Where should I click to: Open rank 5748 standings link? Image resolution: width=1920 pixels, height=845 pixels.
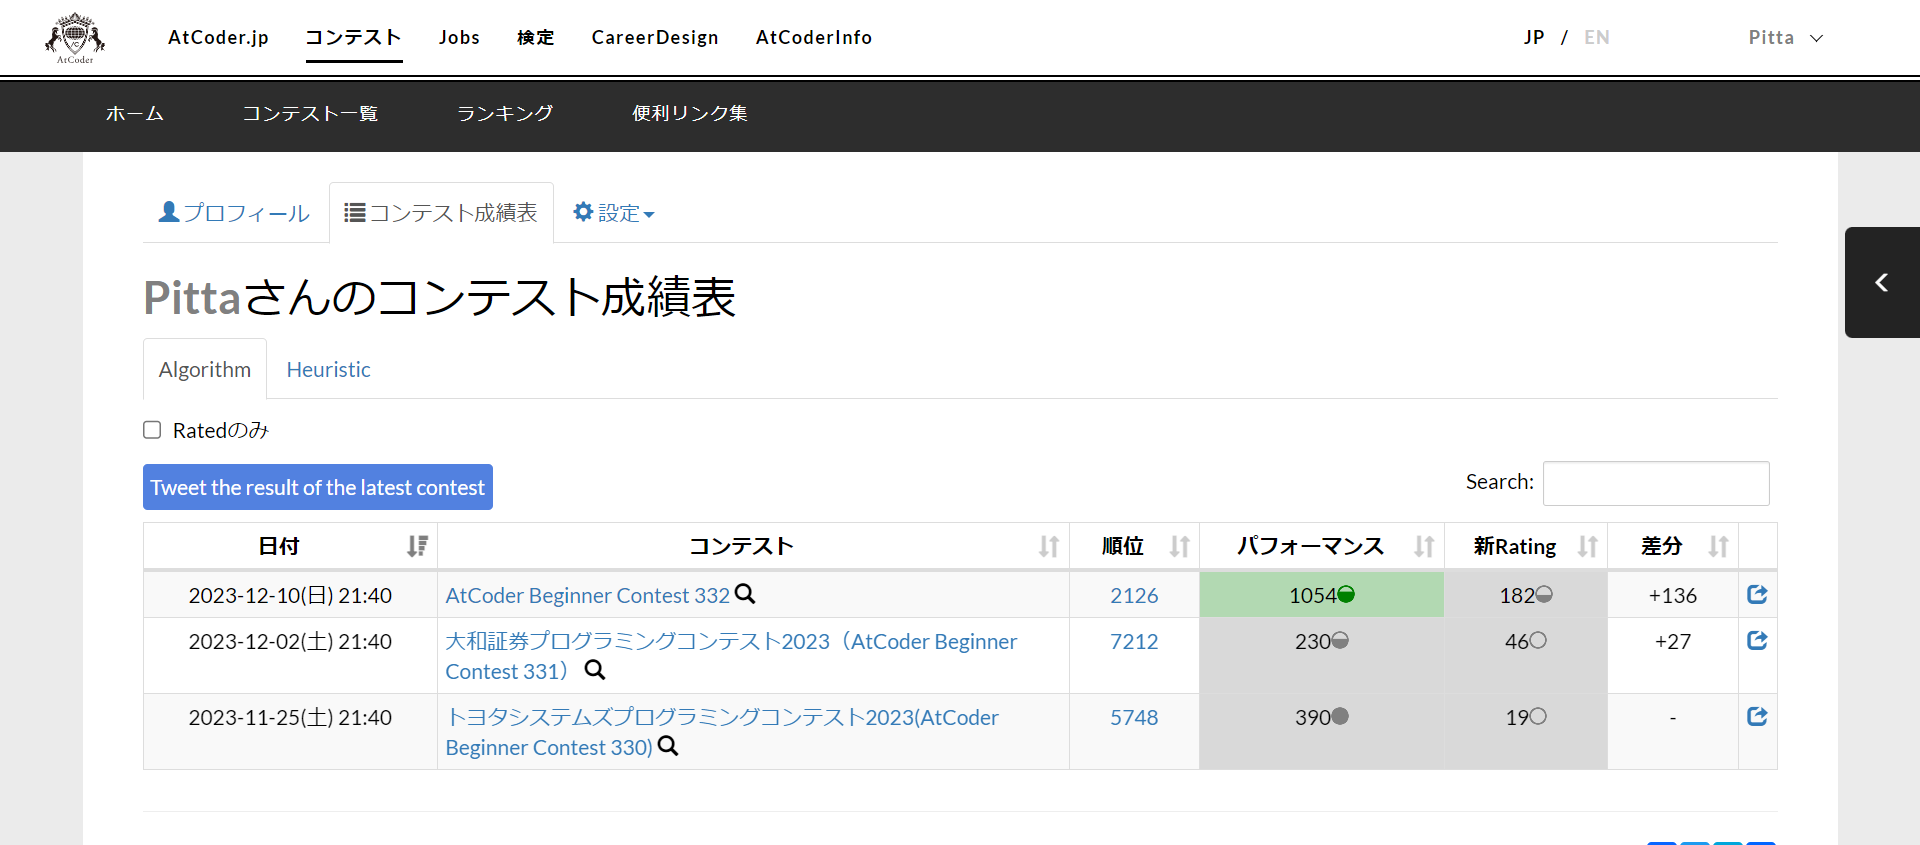click(x=1134, y=717)
